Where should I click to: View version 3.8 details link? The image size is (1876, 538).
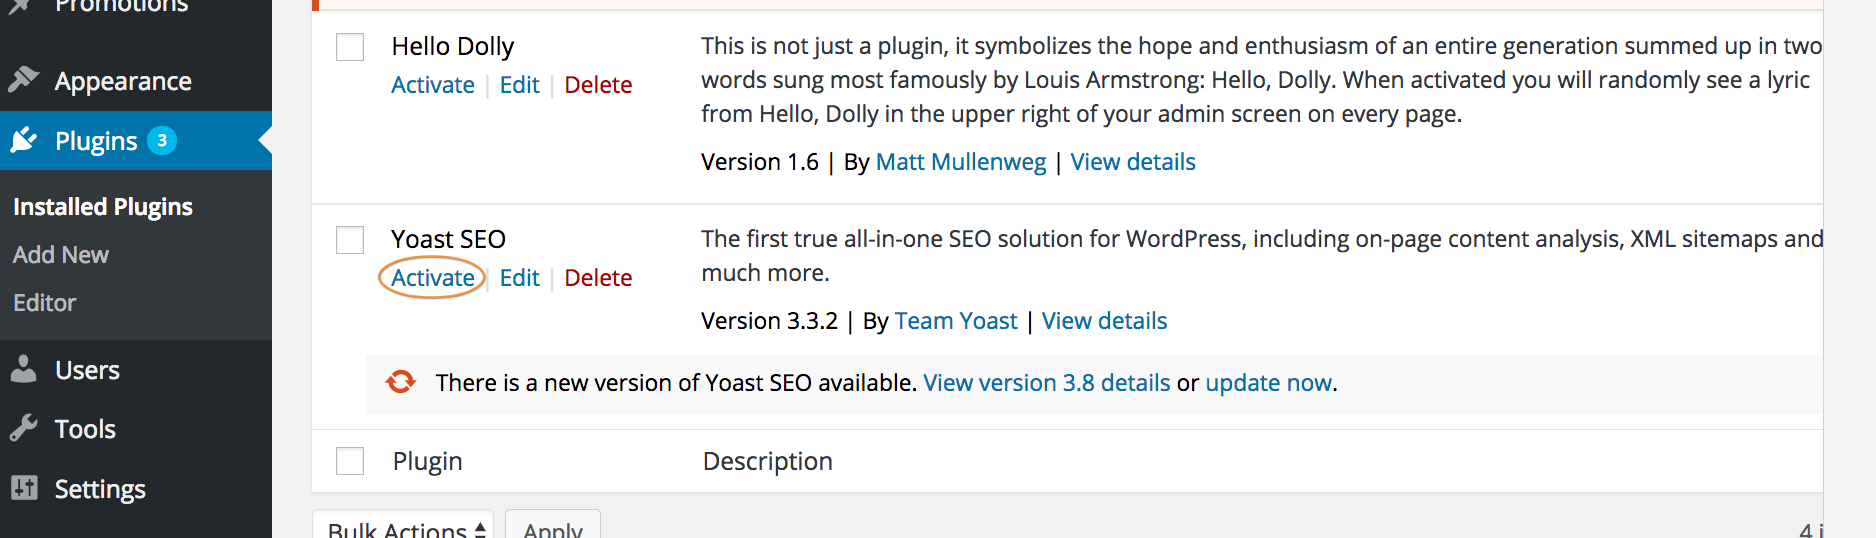(1046, 383)
